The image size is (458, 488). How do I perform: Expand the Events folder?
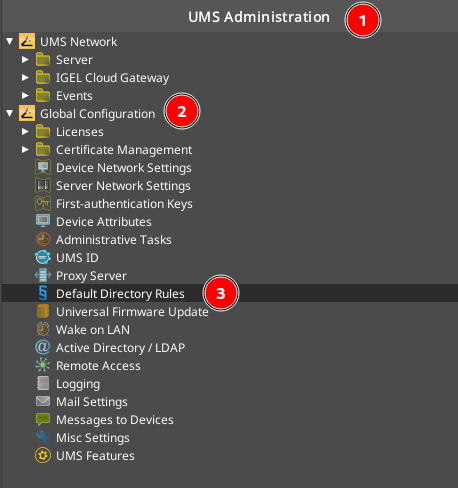point(25,95)
